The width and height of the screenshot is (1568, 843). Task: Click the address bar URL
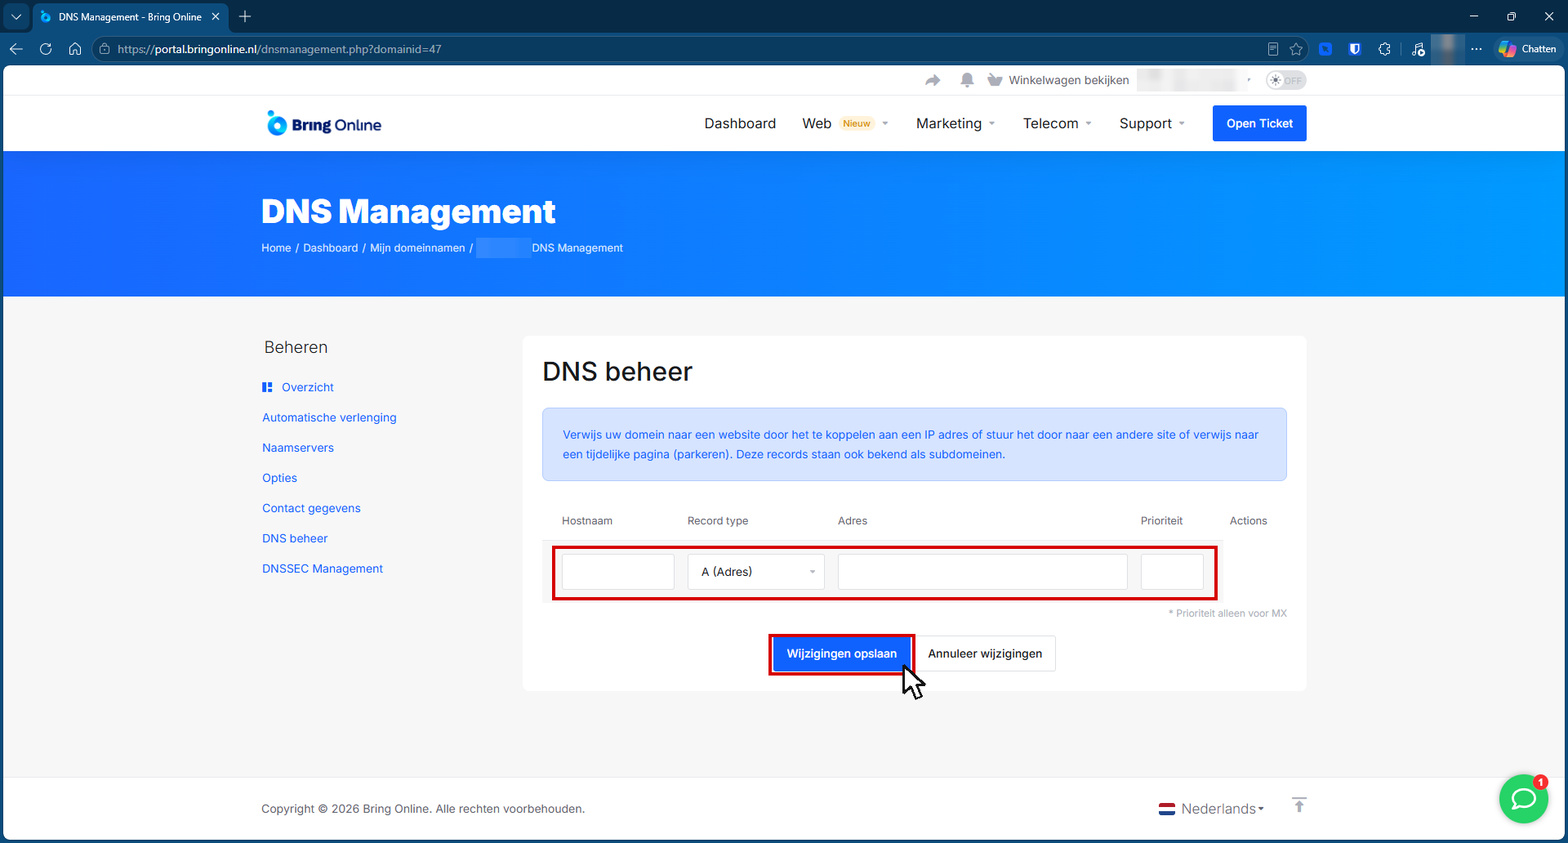279,49
